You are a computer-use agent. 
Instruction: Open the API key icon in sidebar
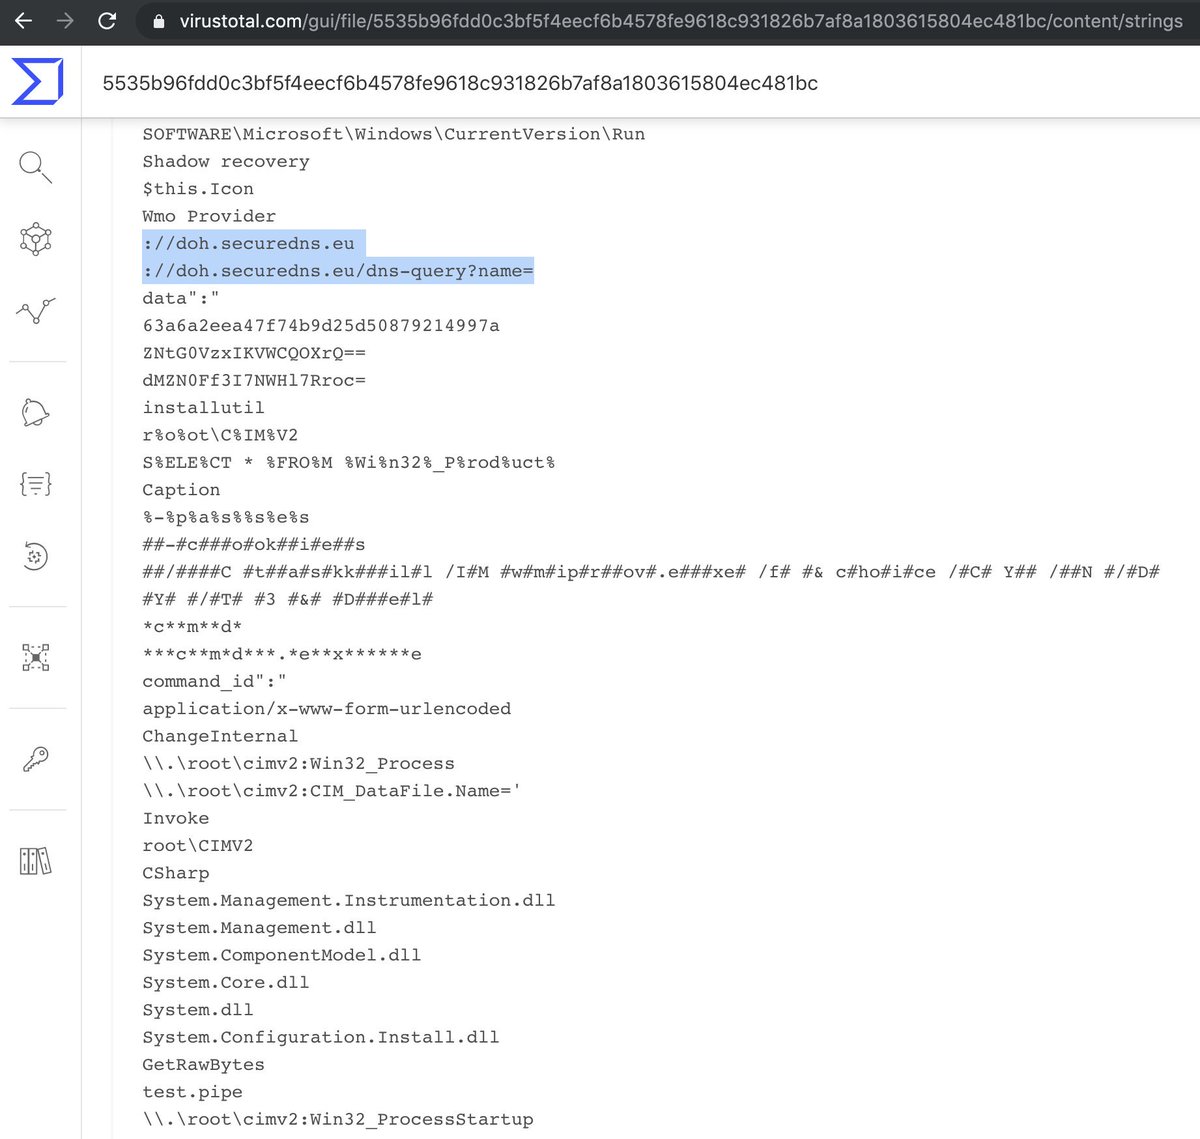coord(36,759)
